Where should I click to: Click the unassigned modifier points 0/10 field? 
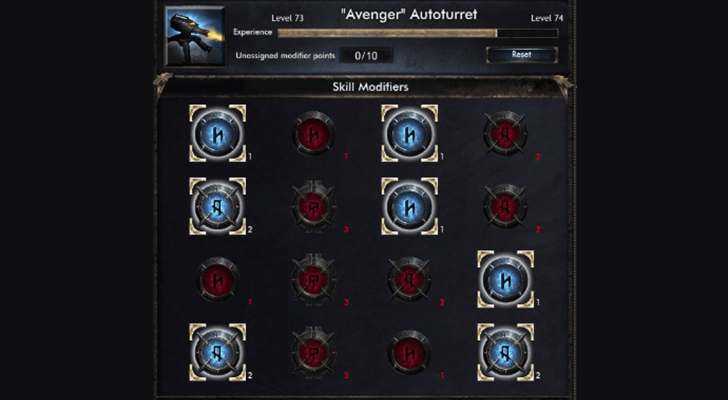pyautogui.click(x=366, y=56)
